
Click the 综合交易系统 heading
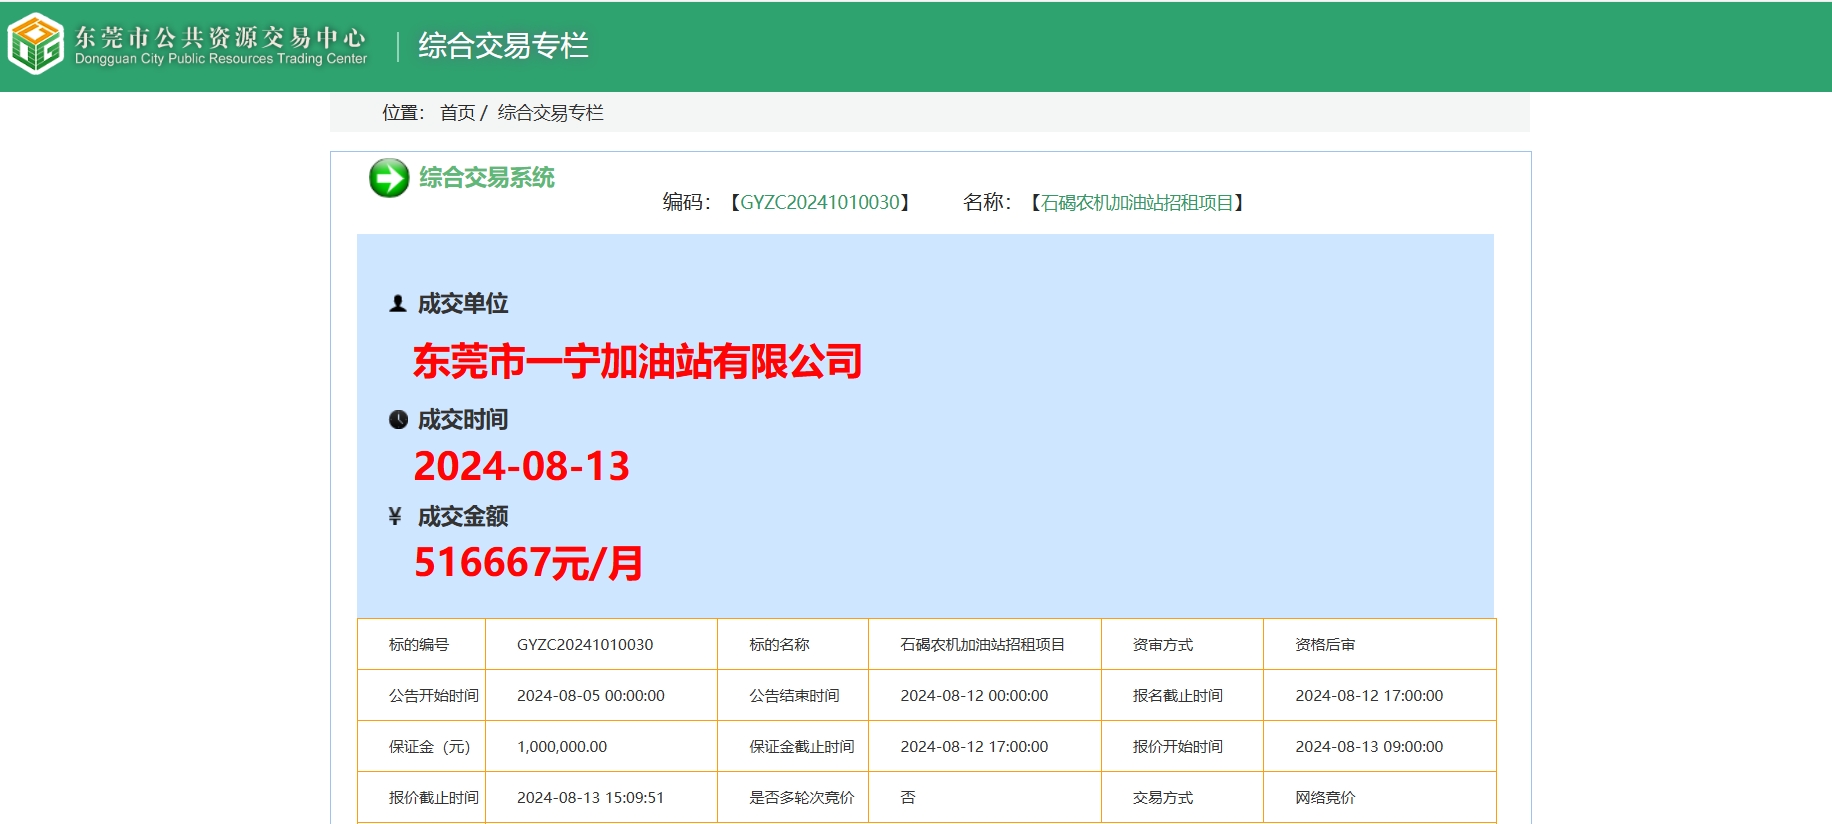(x=487, y=178)
